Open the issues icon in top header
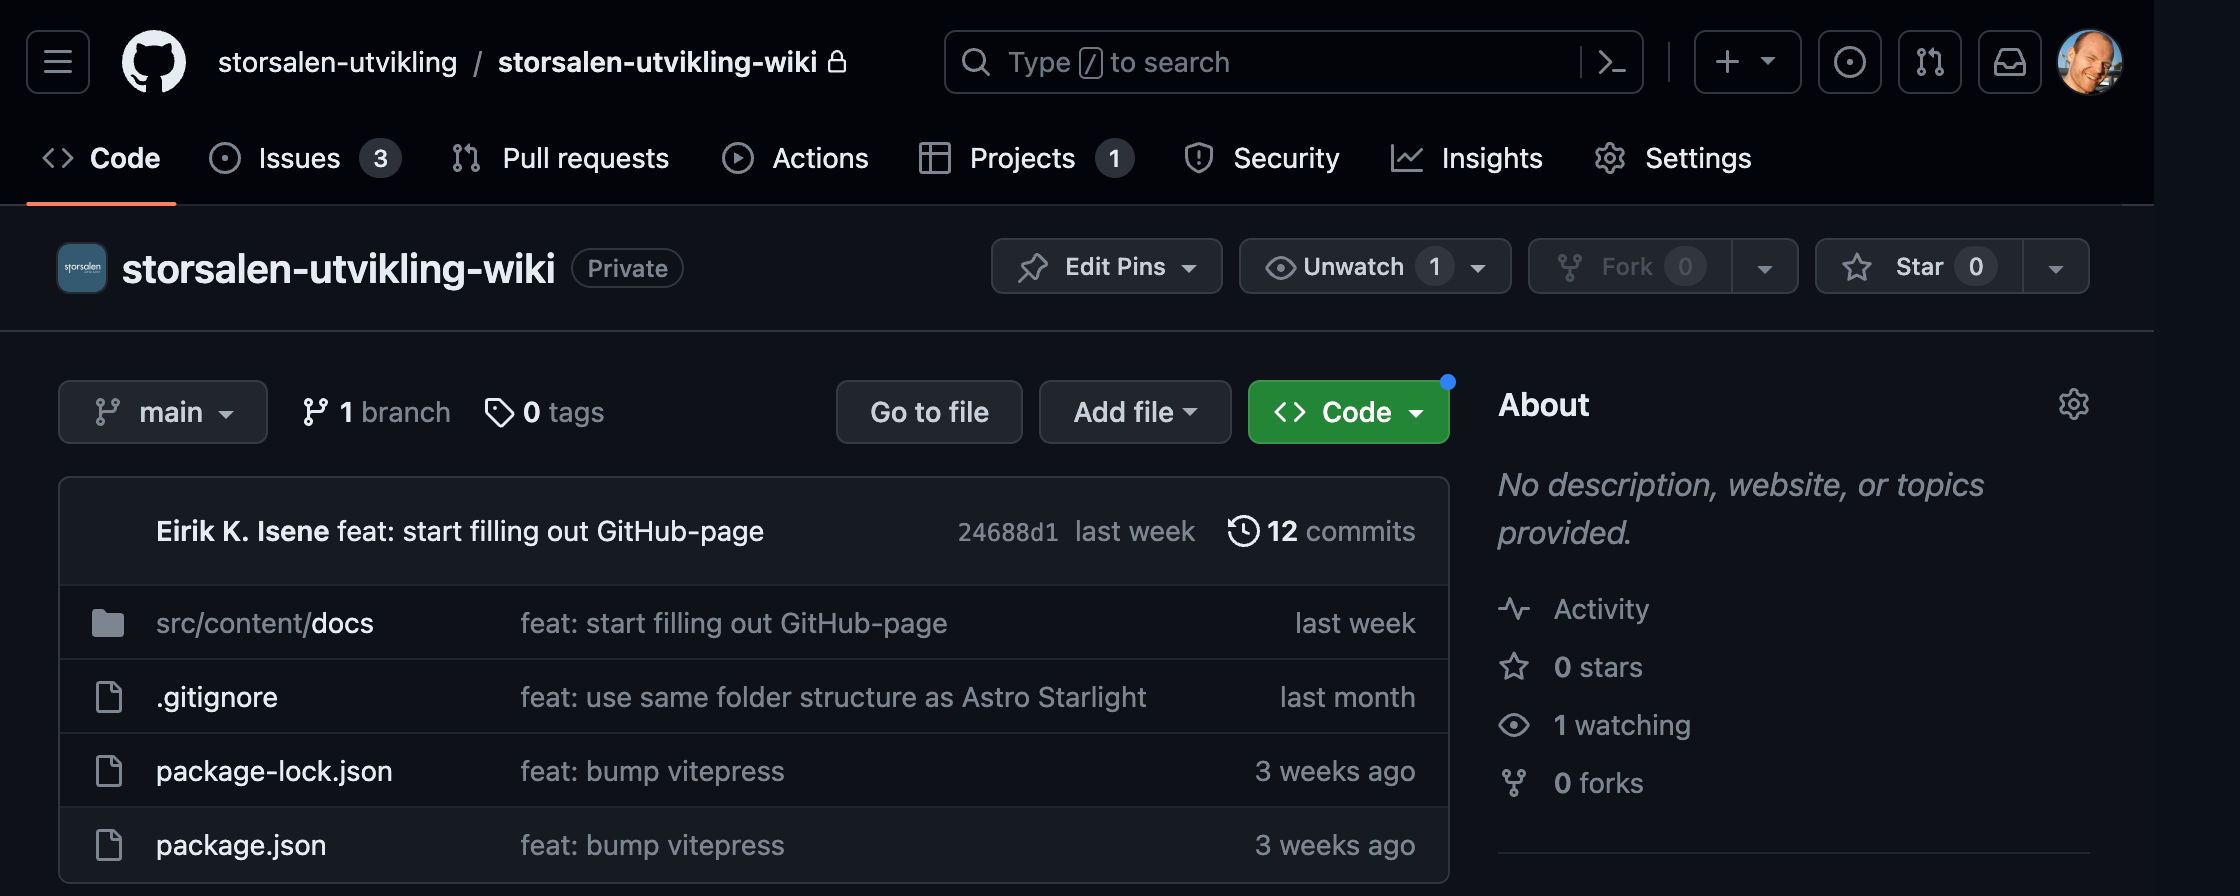Image resolution: width=2240 pixels, height=896 pixels. coord(1849,62)
